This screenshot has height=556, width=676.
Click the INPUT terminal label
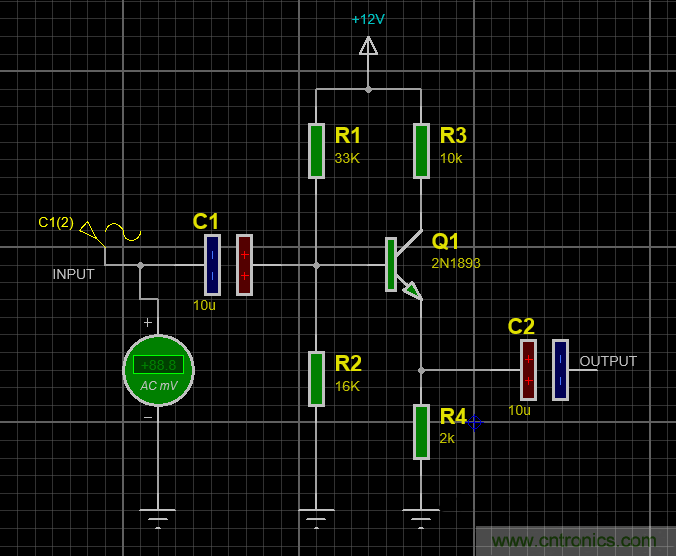[x=73, y=274]
